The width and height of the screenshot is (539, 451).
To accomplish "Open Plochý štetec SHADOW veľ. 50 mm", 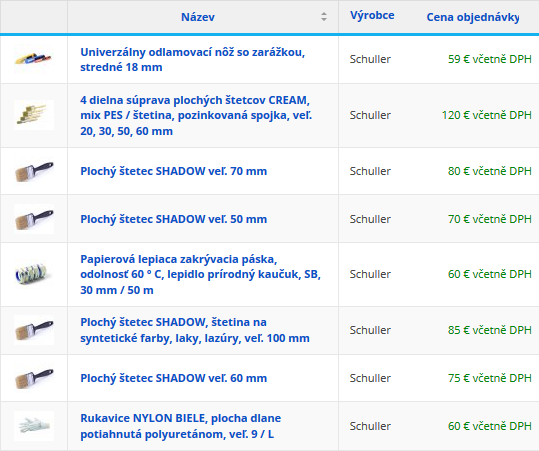I will tap(174, 219).
